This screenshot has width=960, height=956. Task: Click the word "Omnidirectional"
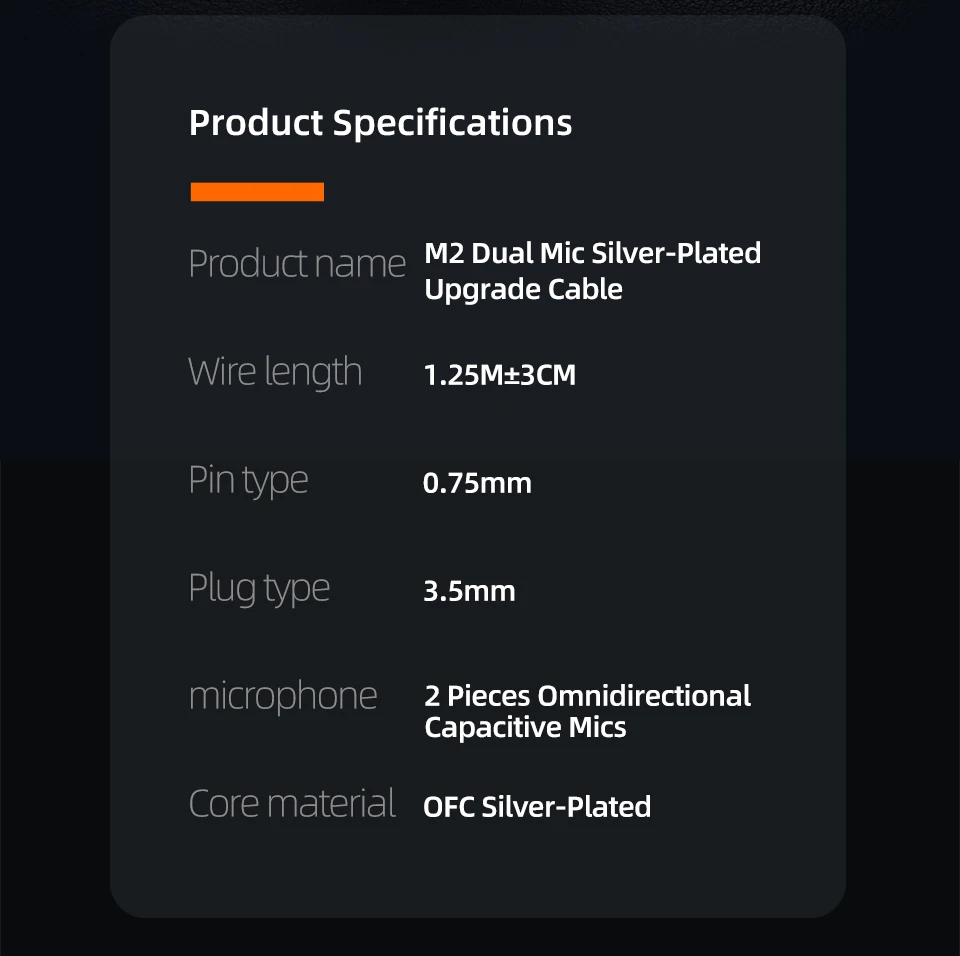click(x=644, y=696)
